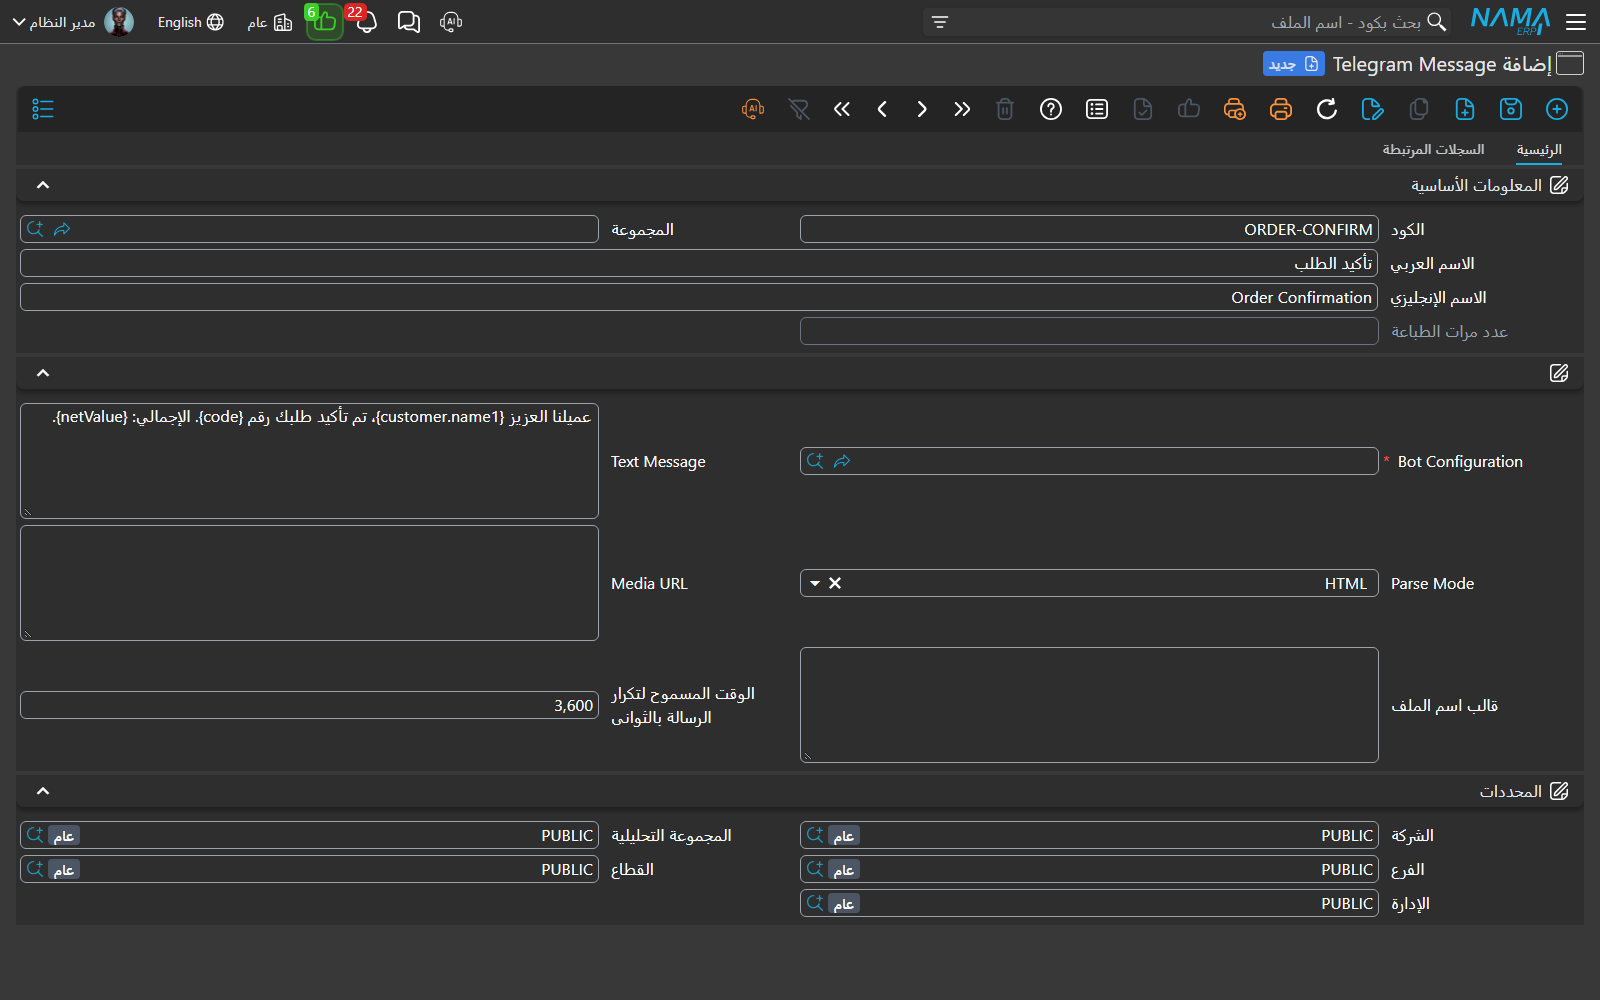Click the edit-document pencil toolbar icon
The width and height of the screenshot is (1600, 1000).
coord(1373,109)
